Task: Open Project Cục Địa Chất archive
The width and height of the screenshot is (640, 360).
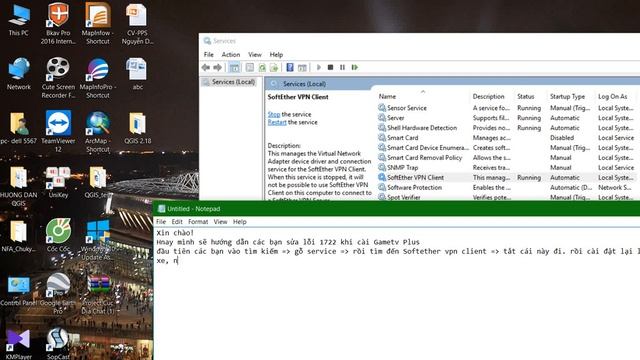Action: click(x=98, y=294)
